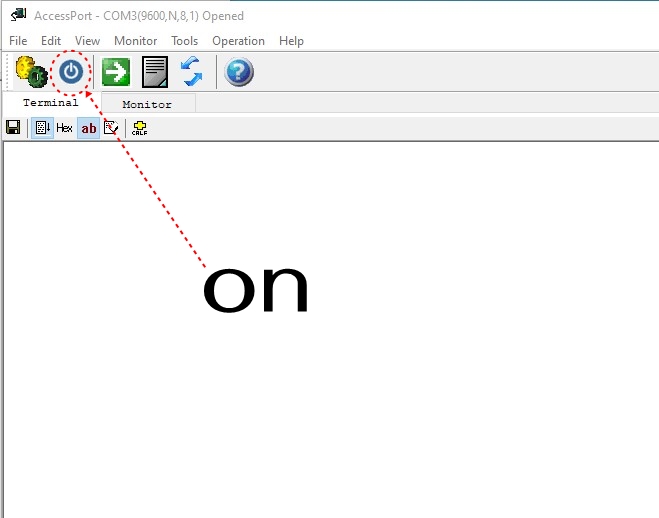Open the Operation menu
The height and width of the screenshot is (518, 659).
tap(238, 41)
